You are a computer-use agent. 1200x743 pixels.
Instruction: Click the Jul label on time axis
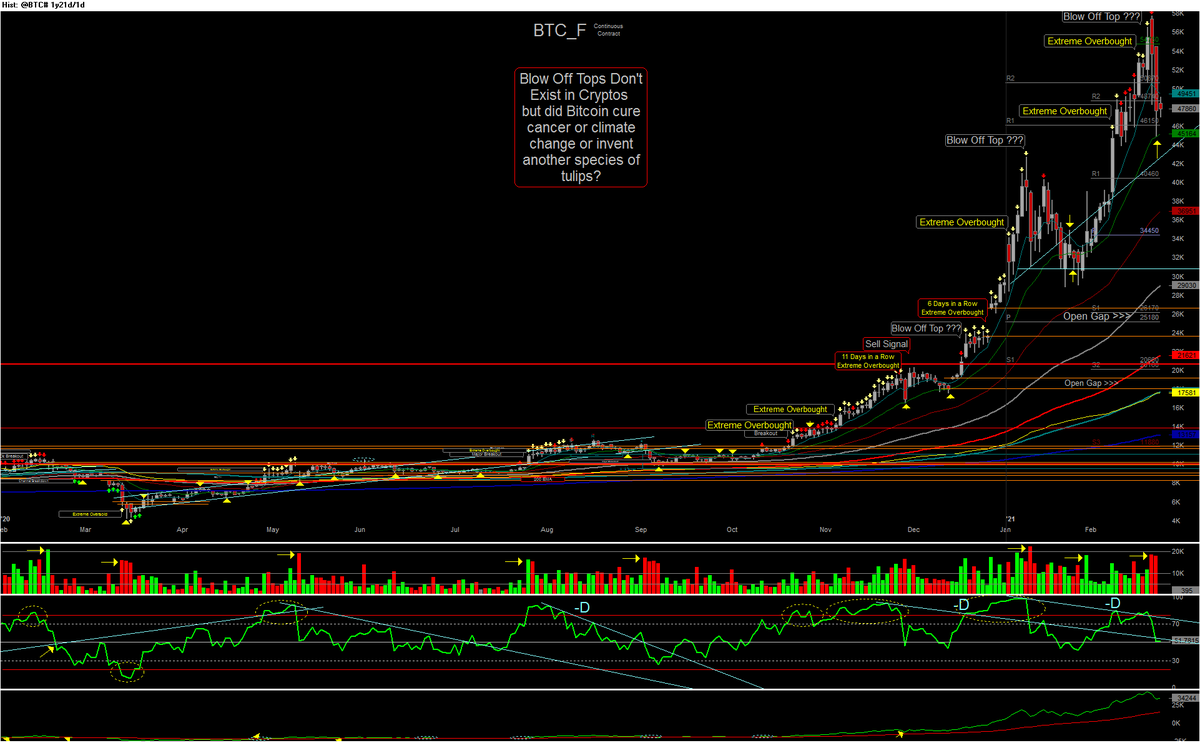point(454,528)
